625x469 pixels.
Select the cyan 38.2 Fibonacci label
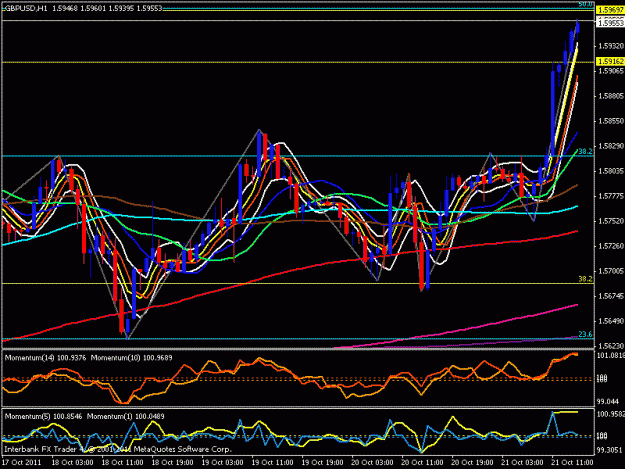(x=585, y=151)
